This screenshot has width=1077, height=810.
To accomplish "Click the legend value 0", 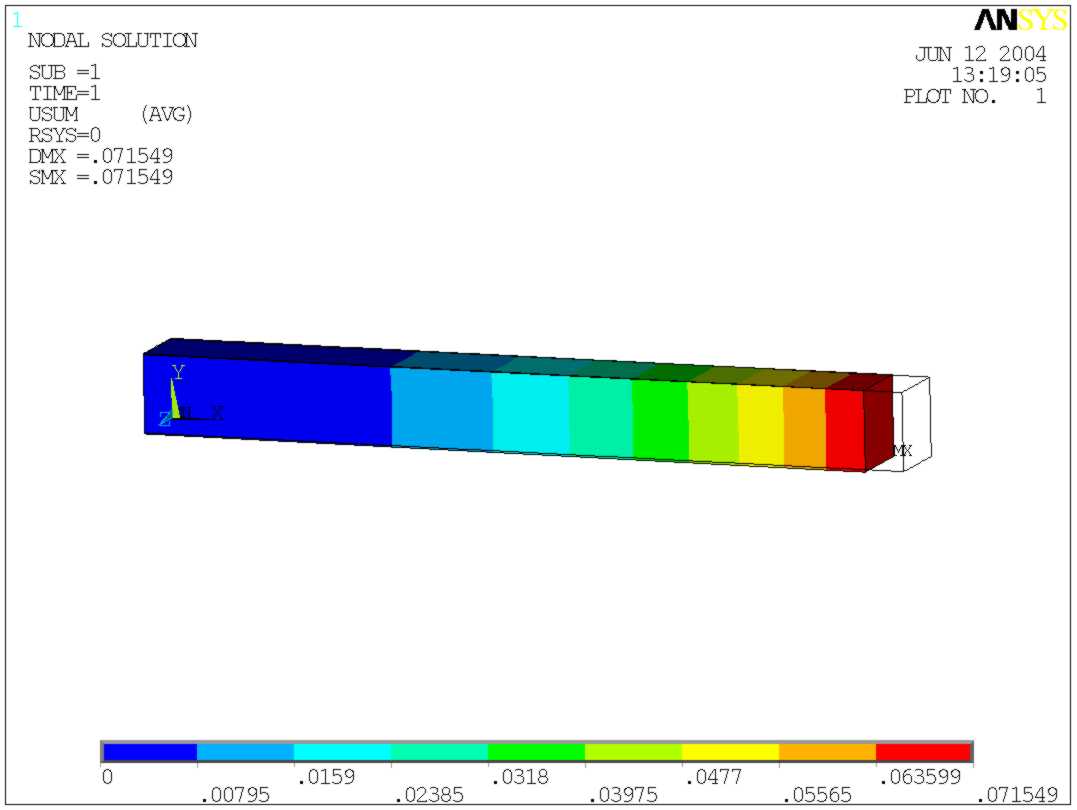I will click(x=107, y=777).
